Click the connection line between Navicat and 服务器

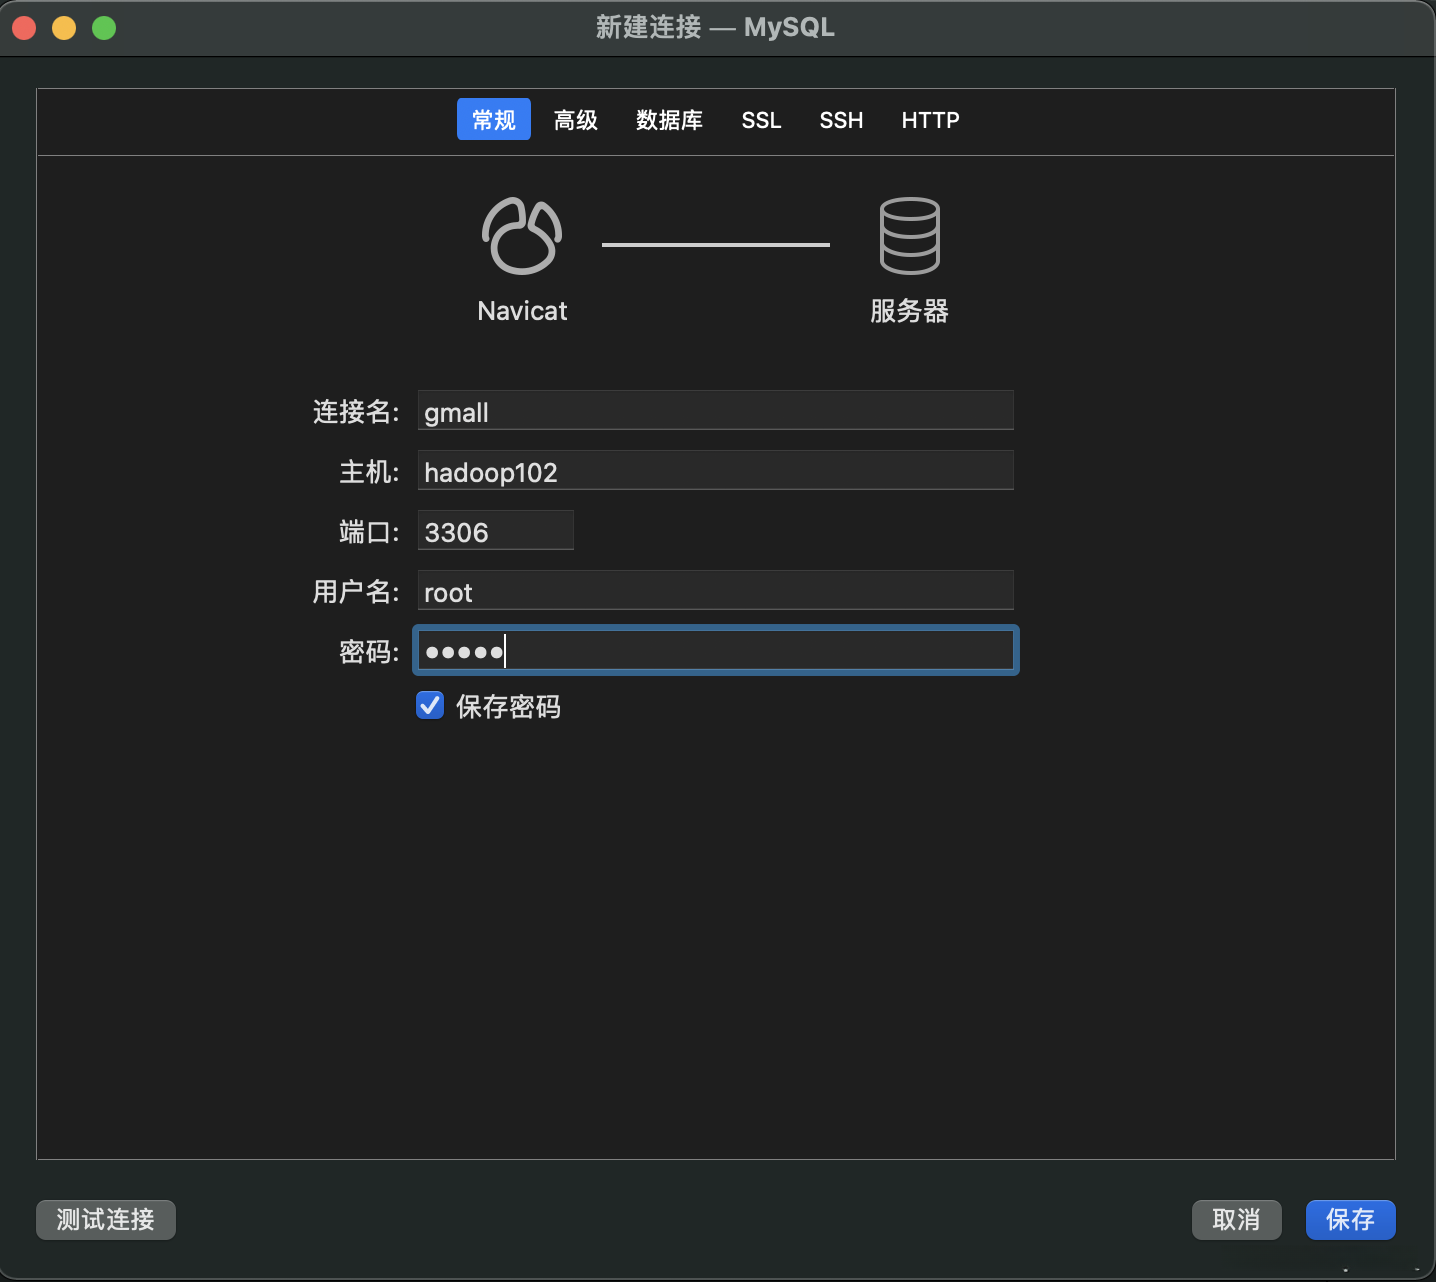tap(715, 243)
